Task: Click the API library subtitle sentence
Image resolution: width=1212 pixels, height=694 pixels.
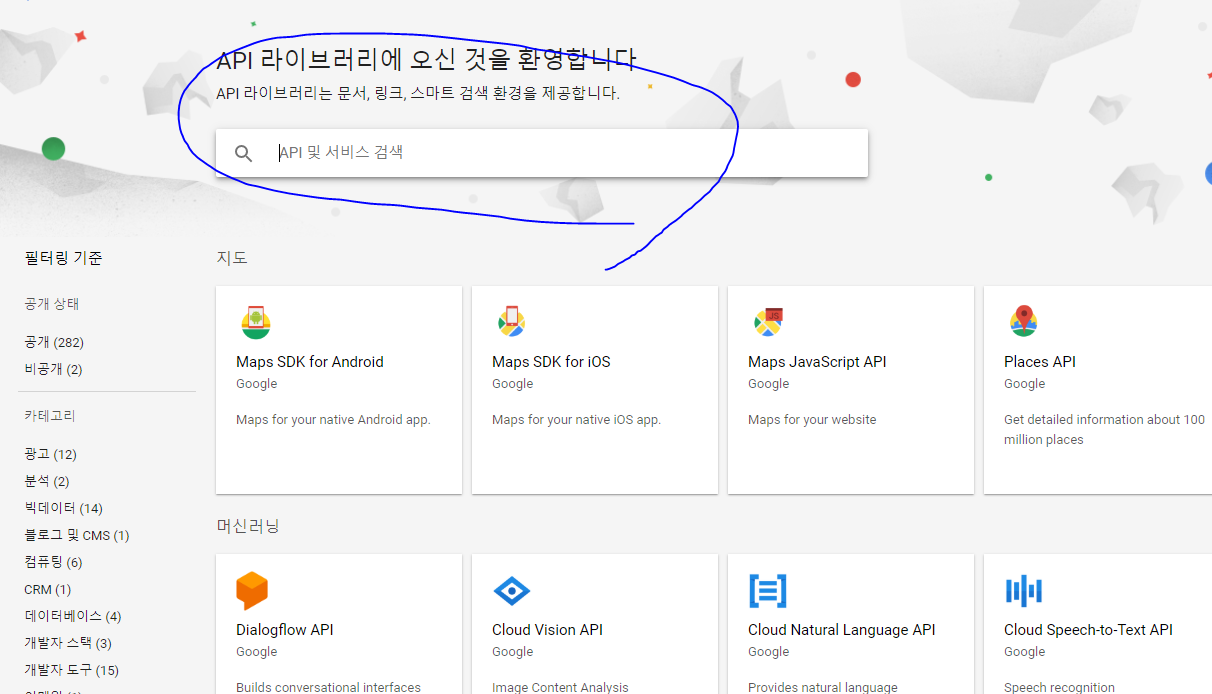Action: click(418, 94)
